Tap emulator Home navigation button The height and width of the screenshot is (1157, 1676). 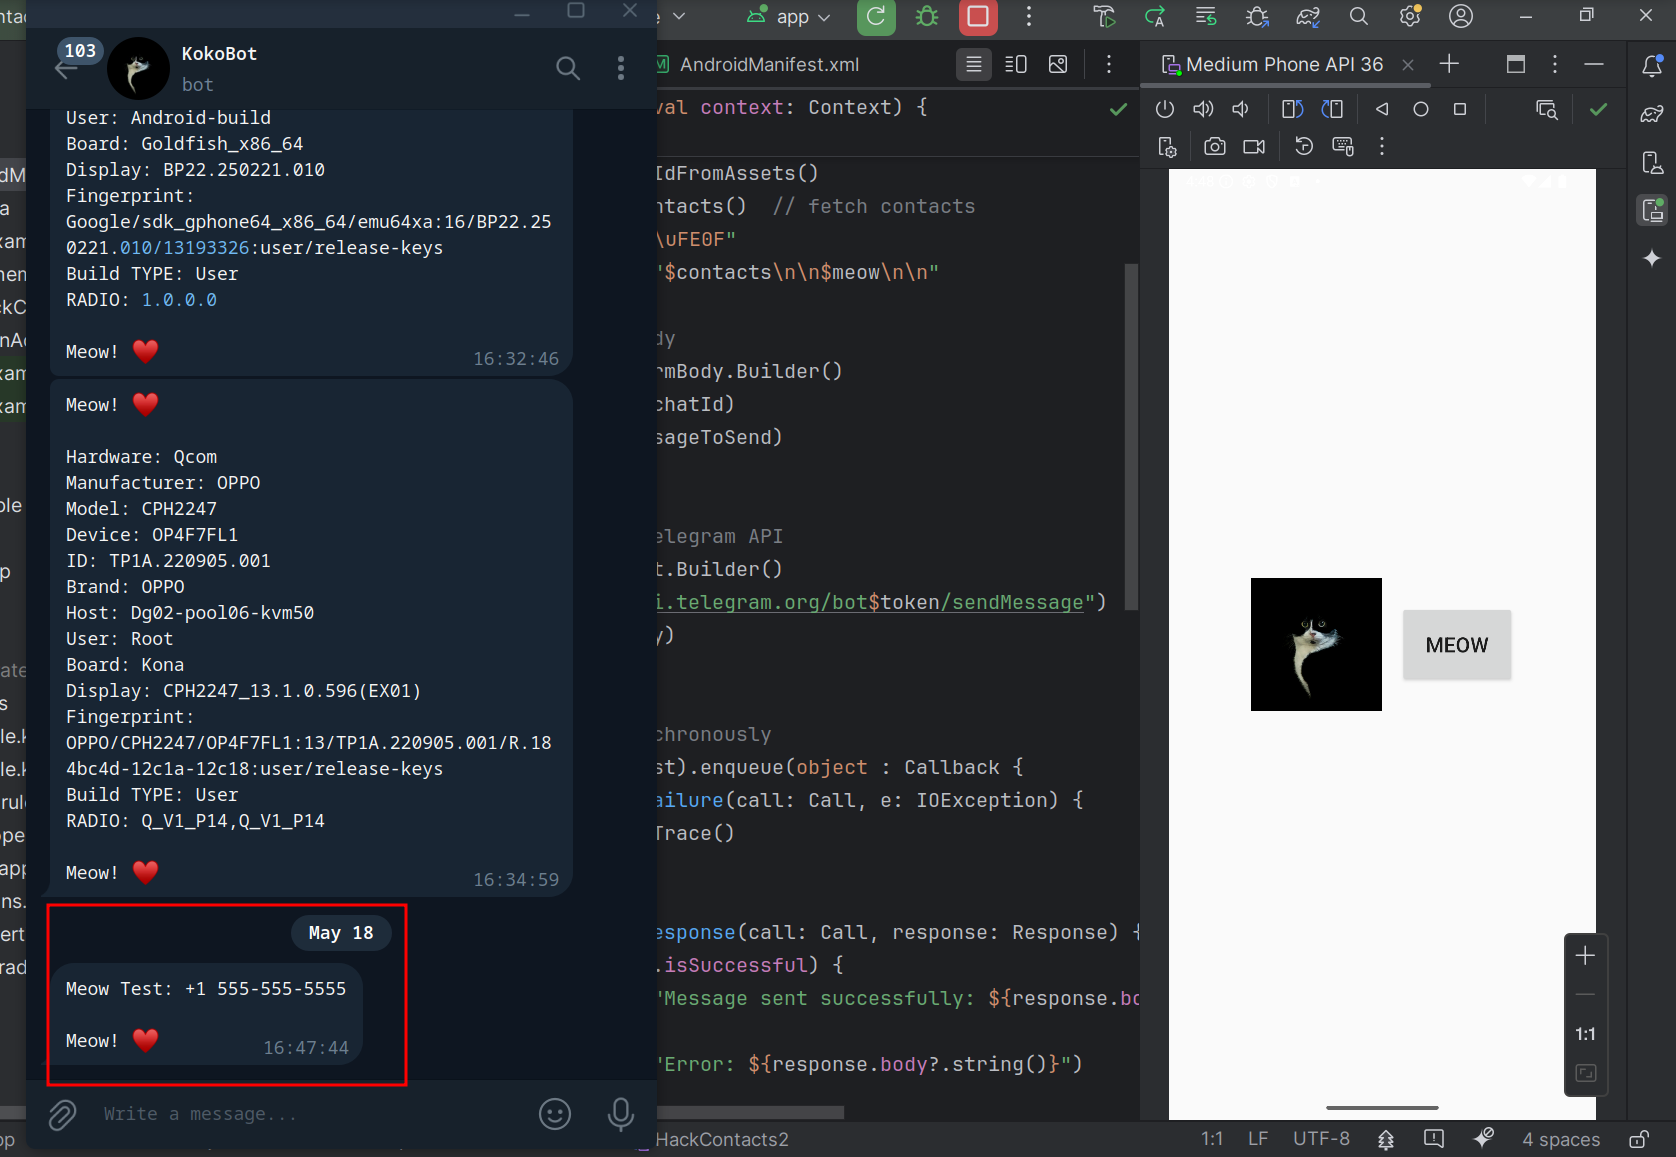1421,109
